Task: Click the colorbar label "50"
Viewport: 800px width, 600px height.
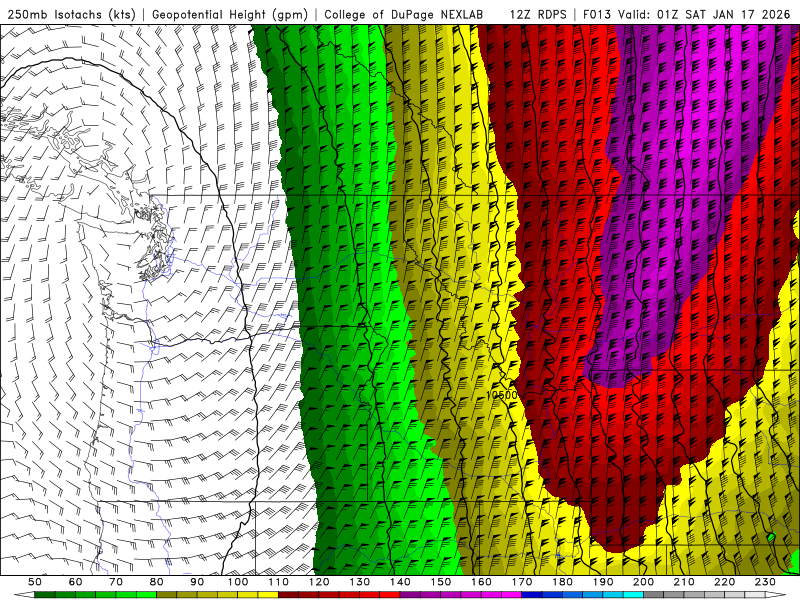Action: pos(35,582)
